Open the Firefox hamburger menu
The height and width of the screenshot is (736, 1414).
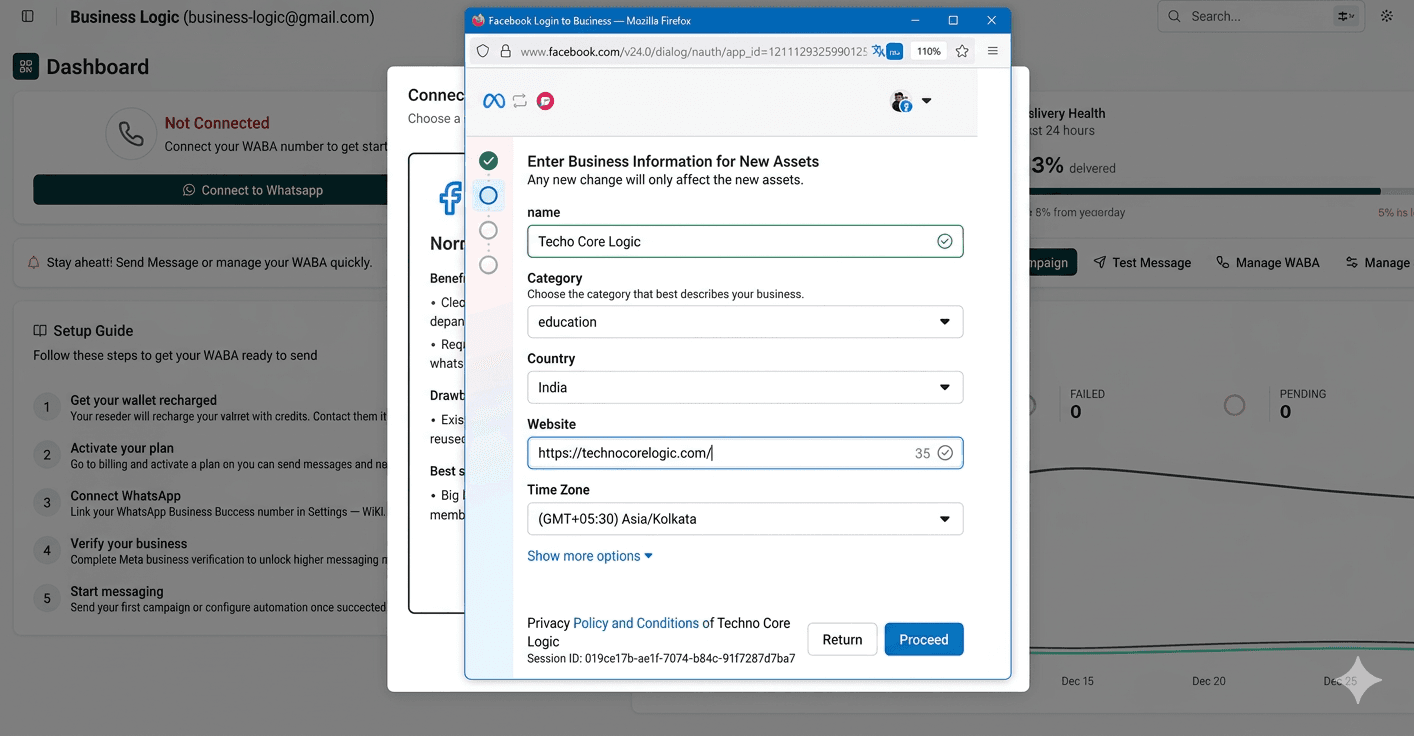(992, 51)
